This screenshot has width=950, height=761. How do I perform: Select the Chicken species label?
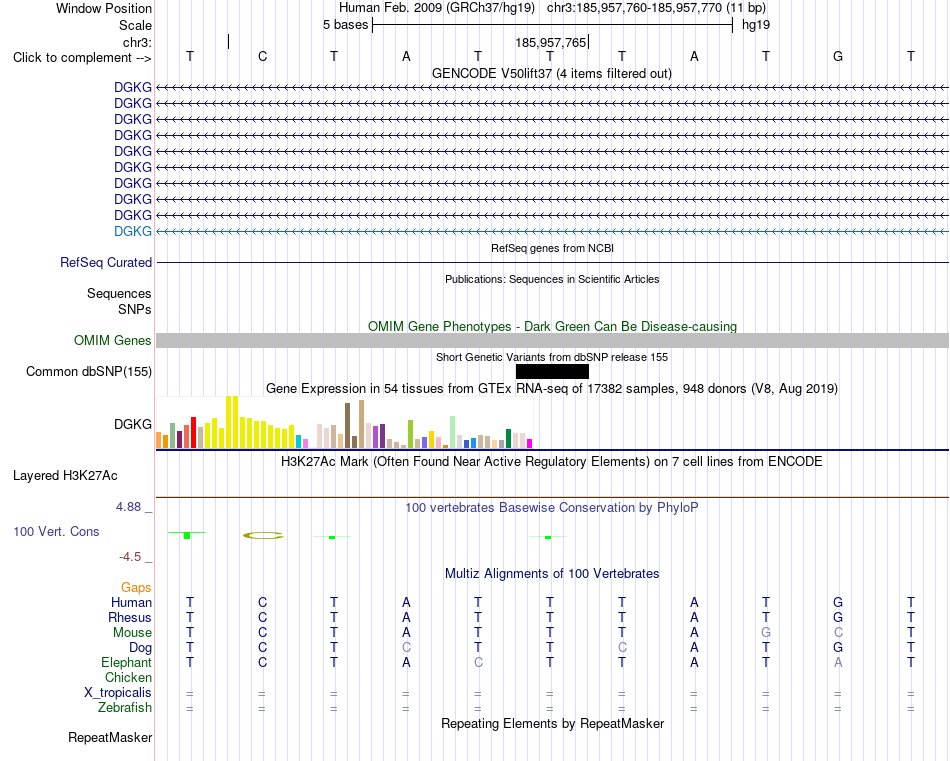(128, 677)
